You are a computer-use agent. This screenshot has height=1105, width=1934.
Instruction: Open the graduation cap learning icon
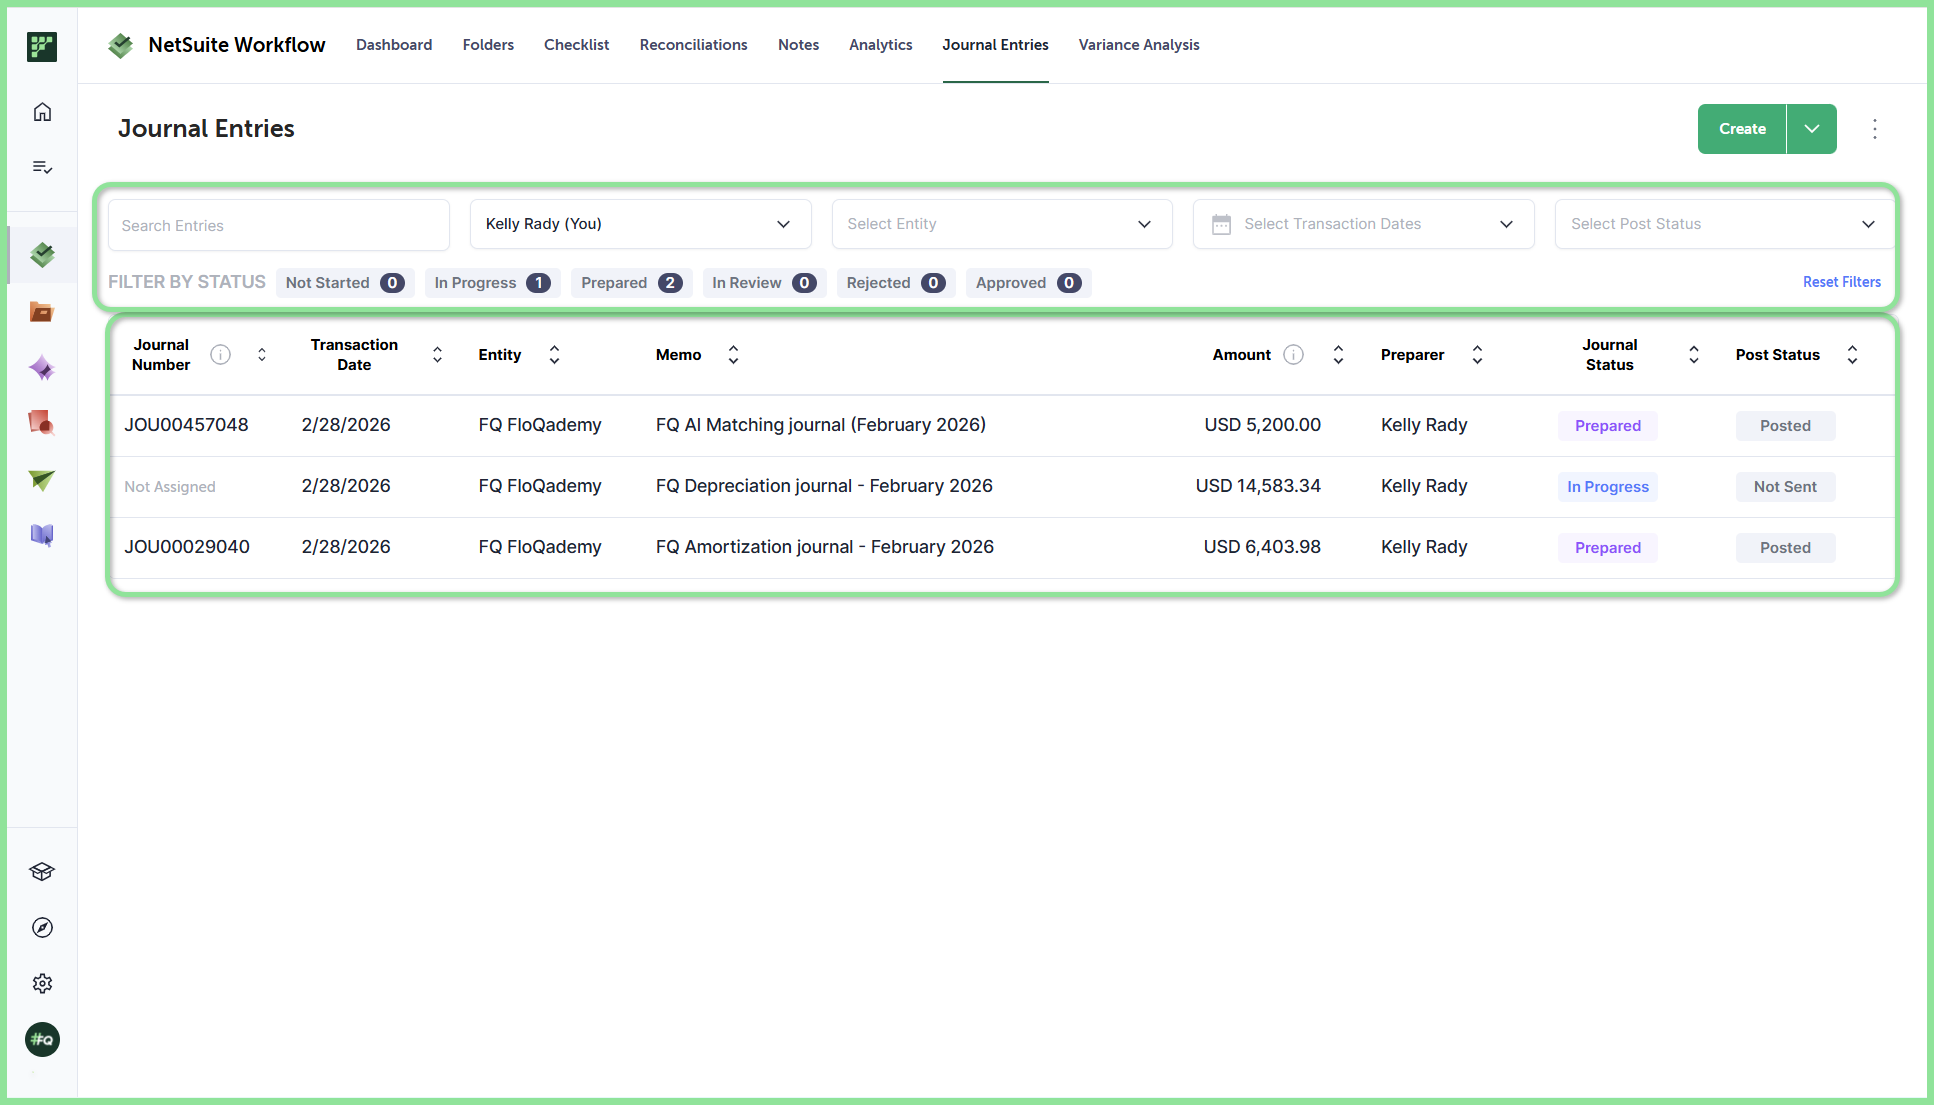click(x=42, y=872)
